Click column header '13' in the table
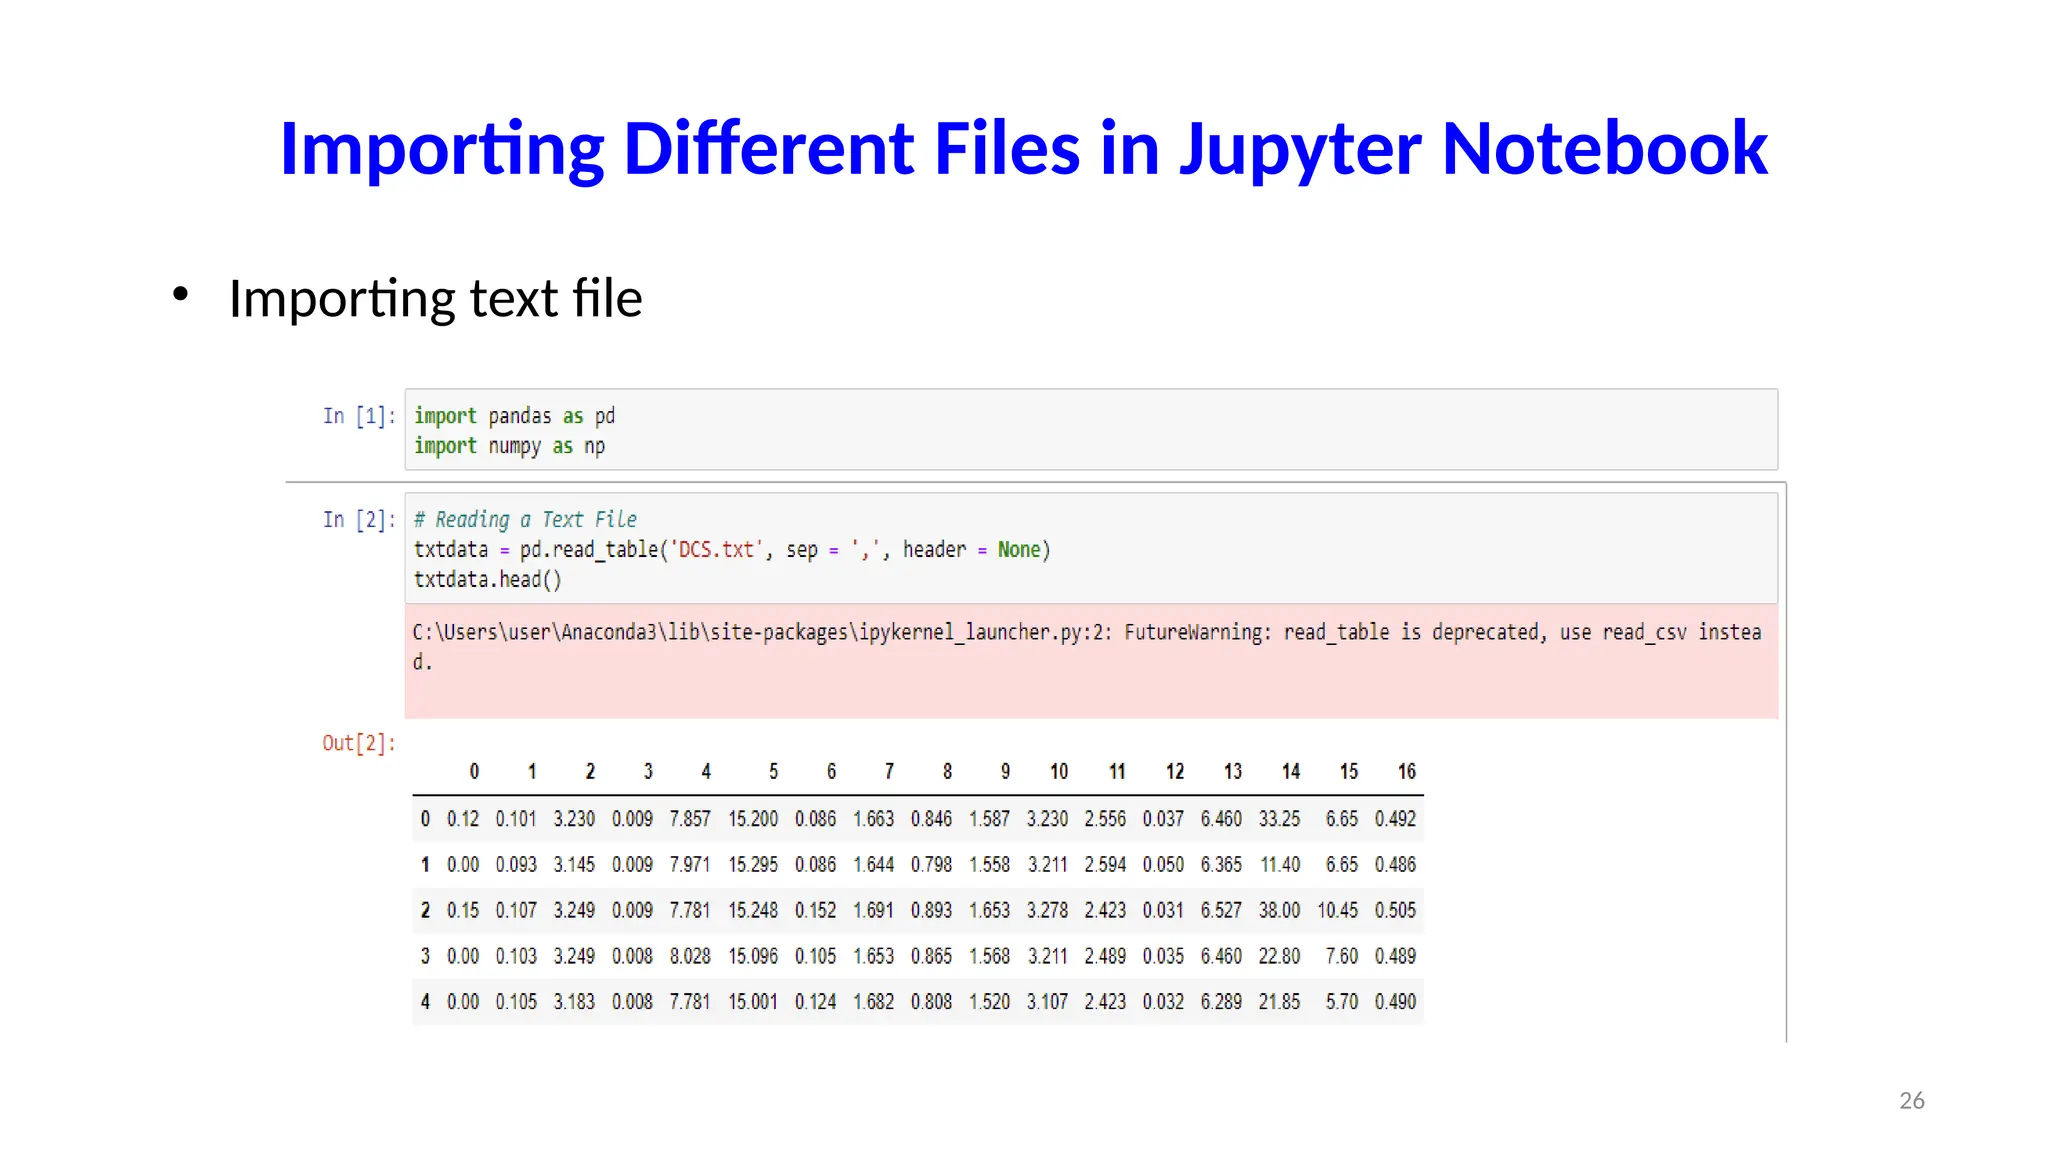The width and height of the screenshot is (2048, 1152). tap(1233, 772)
